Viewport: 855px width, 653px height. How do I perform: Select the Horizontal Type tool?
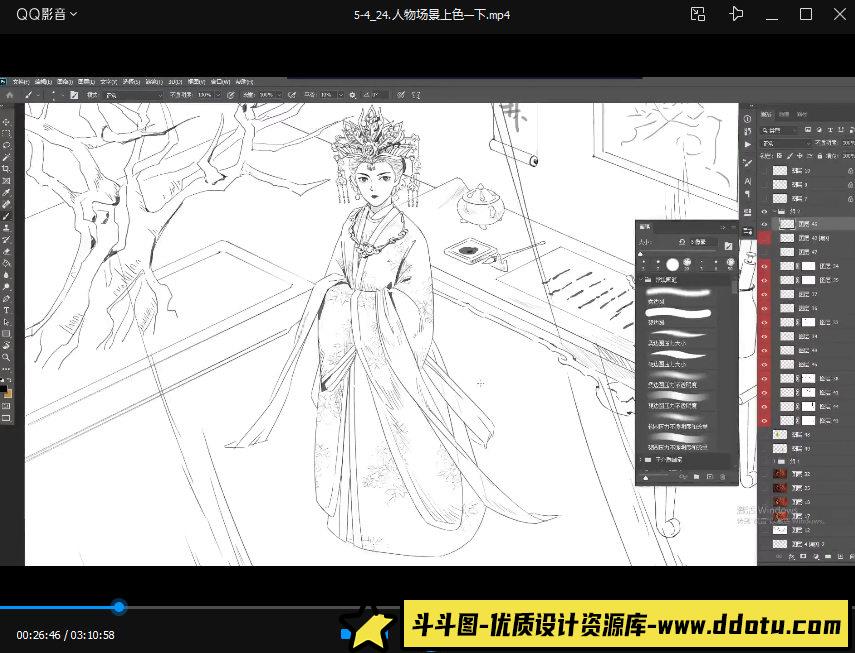pos(6,310)
